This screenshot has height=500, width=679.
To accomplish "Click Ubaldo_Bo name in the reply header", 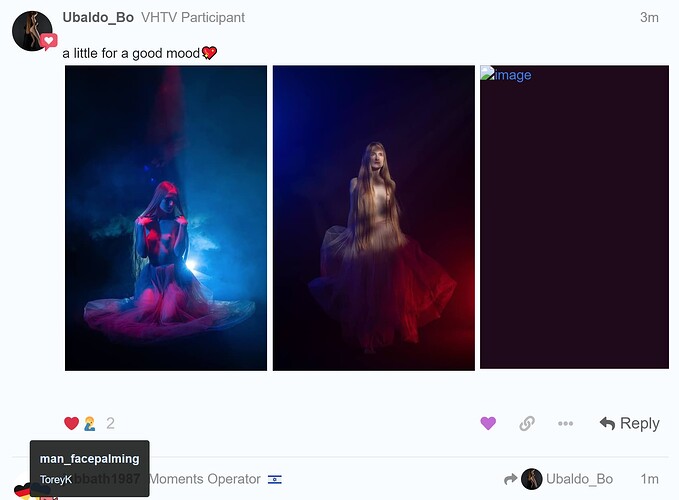I will [579, 479].
